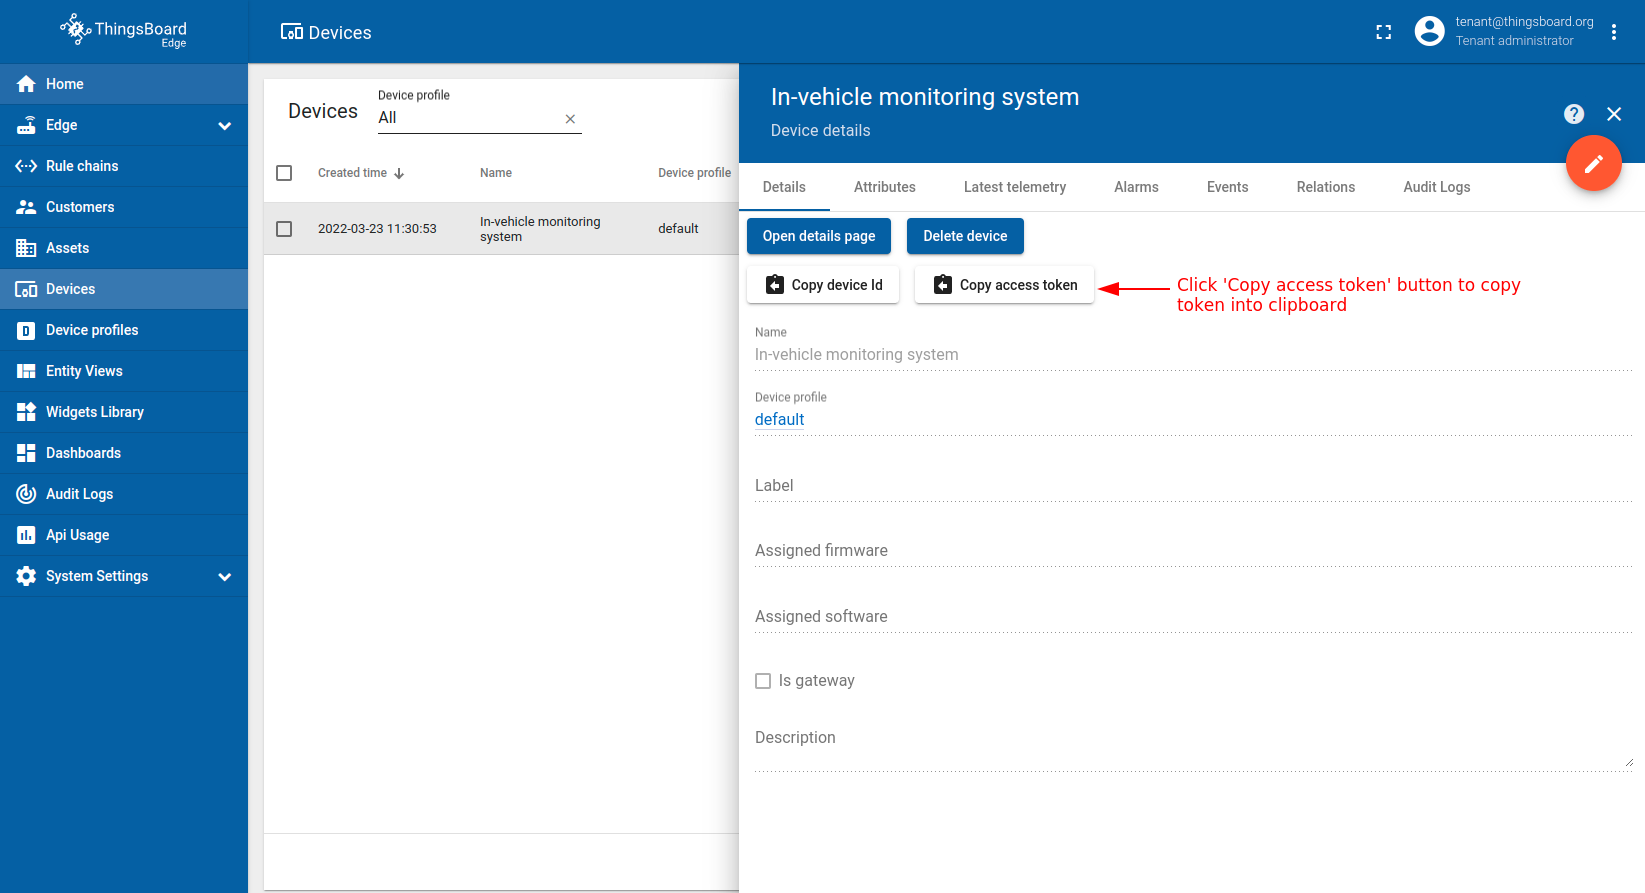Click the Edge router icon in the sidebar

(x=26, y=125)
